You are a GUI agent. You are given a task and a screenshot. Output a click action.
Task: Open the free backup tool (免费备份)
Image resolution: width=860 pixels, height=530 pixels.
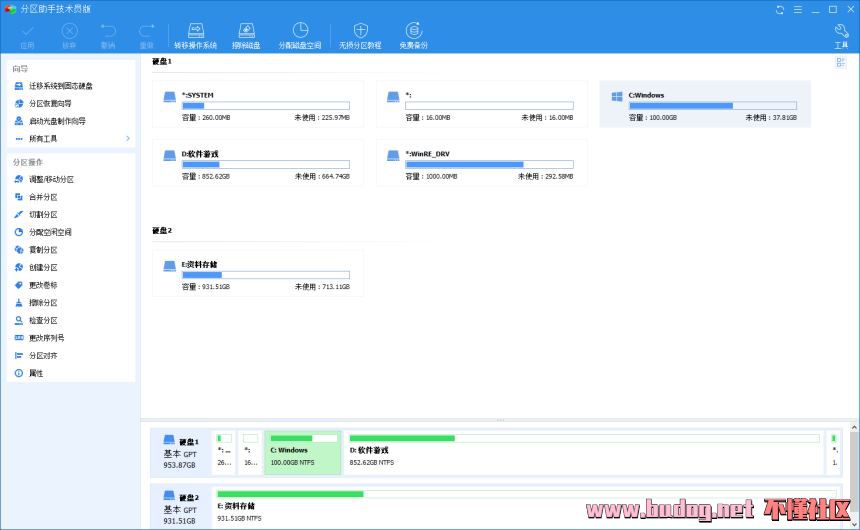[x=414, y=36]
